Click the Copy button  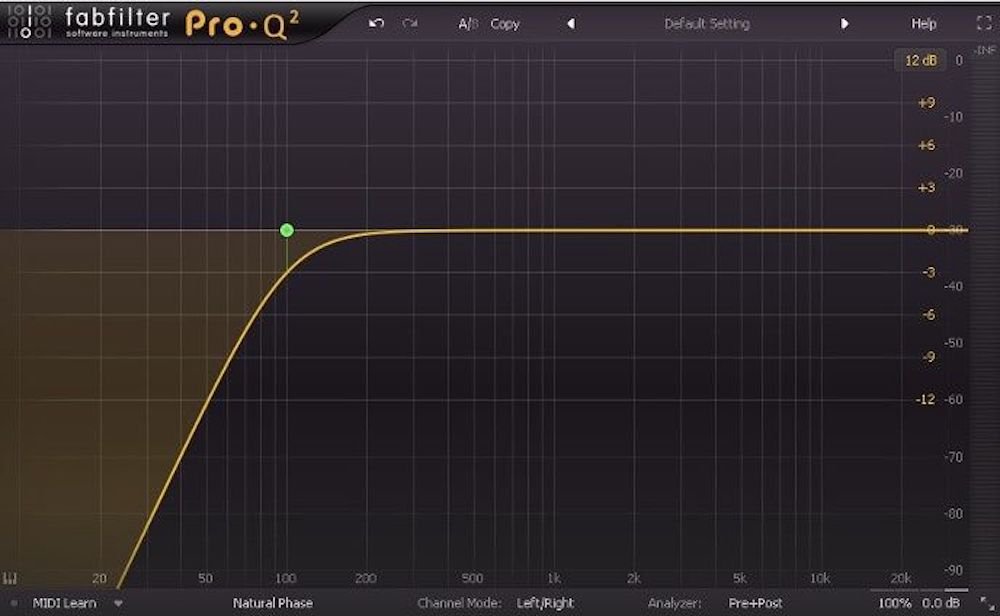coord(505,23)
